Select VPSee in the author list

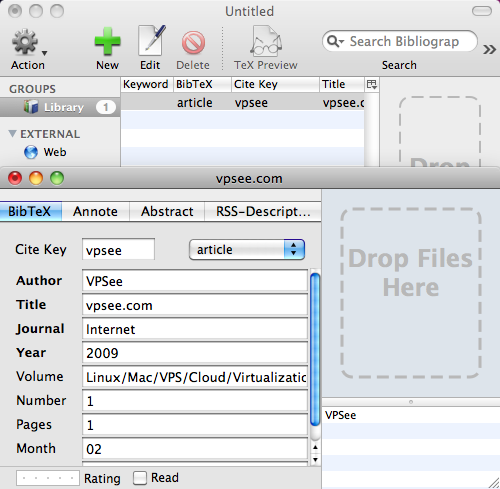point(411,415)
